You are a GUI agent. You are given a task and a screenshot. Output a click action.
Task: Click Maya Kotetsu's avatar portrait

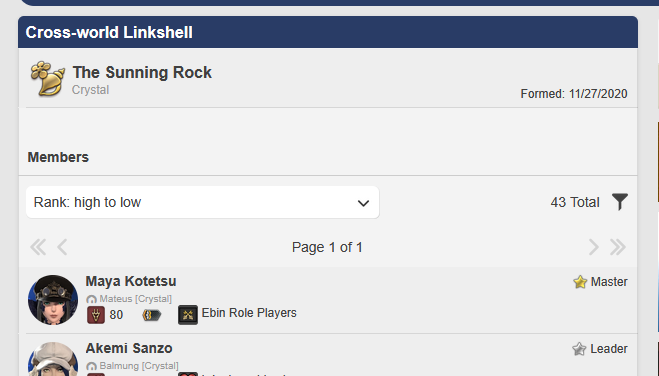pos(53,300)
